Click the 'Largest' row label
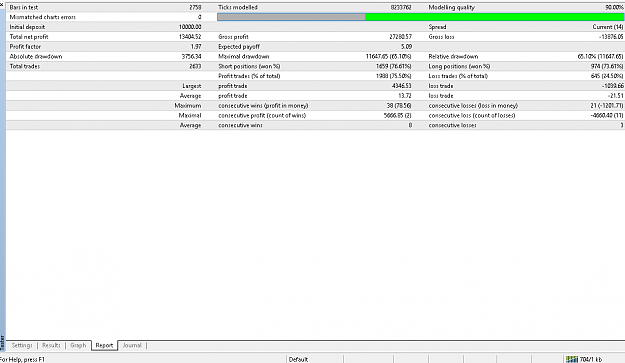 coord(192,86)
